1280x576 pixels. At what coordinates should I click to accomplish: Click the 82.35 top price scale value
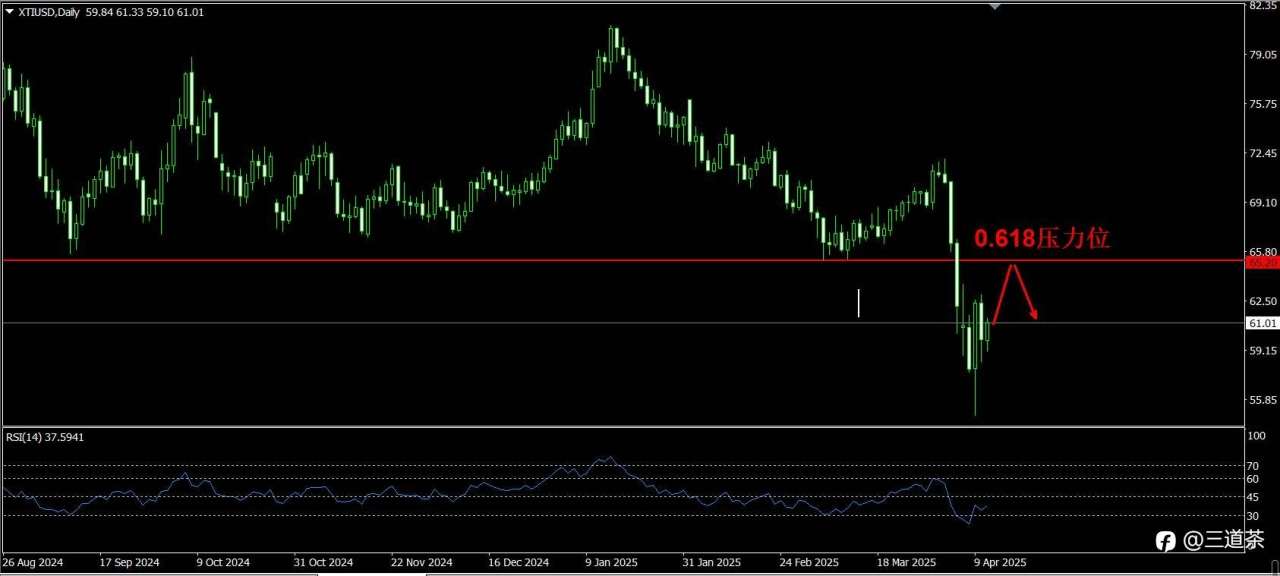pos(1262,6)
